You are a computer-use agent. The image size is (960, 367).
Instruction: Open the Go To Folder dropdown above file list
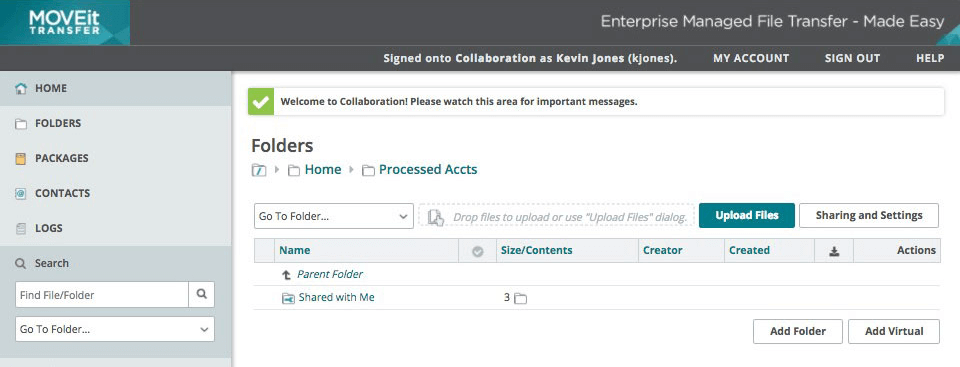[x=334, y=216]
